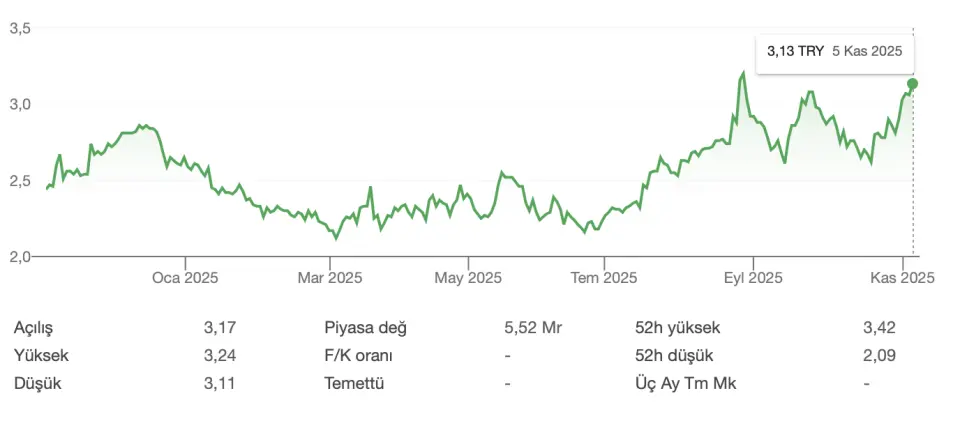This screenshot has height=421, width=960.
Task: Click the 3,13 TRY price tooltip
Action: (795, 50)
